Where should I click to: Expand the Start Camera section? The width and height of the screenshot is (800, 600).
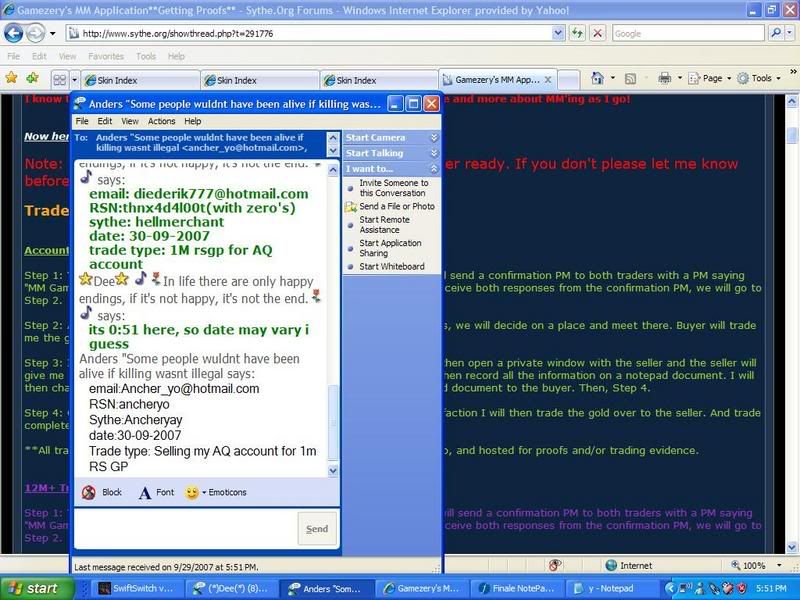click(x=434, y=138)
